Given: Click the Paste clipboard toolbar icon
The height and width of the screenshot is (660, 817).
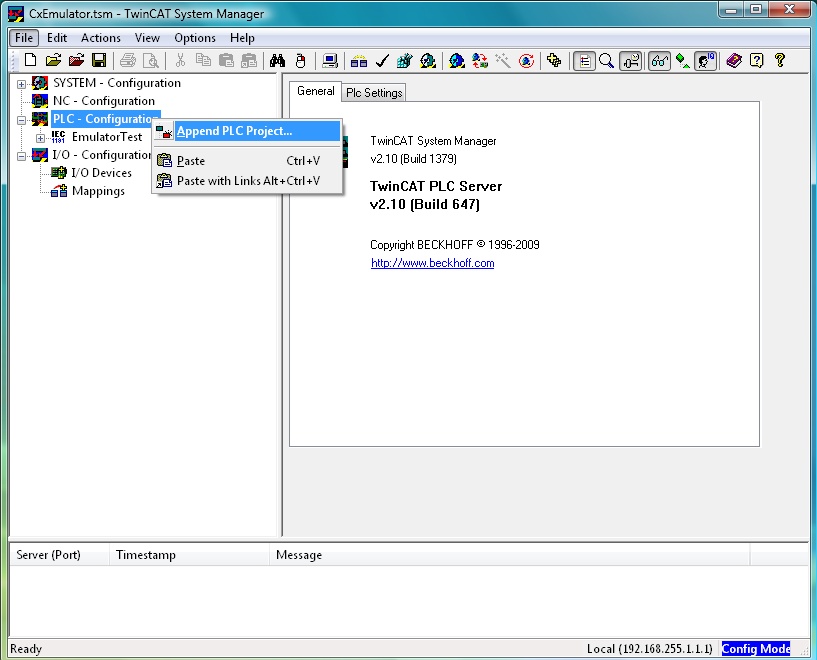Looking at the screenshot, I should click(226, 60).
